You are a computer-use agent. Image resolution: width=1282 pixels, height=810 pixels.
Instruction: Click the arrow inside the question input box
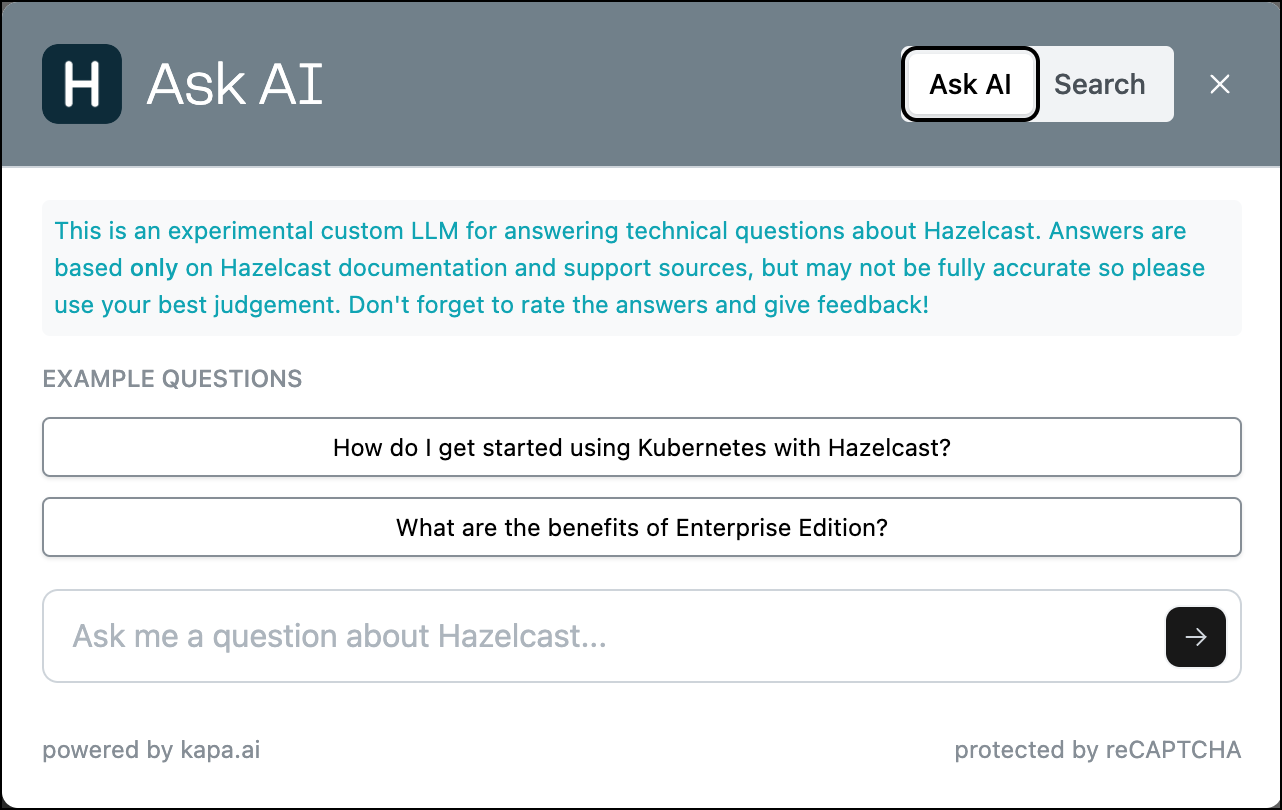1195,637
